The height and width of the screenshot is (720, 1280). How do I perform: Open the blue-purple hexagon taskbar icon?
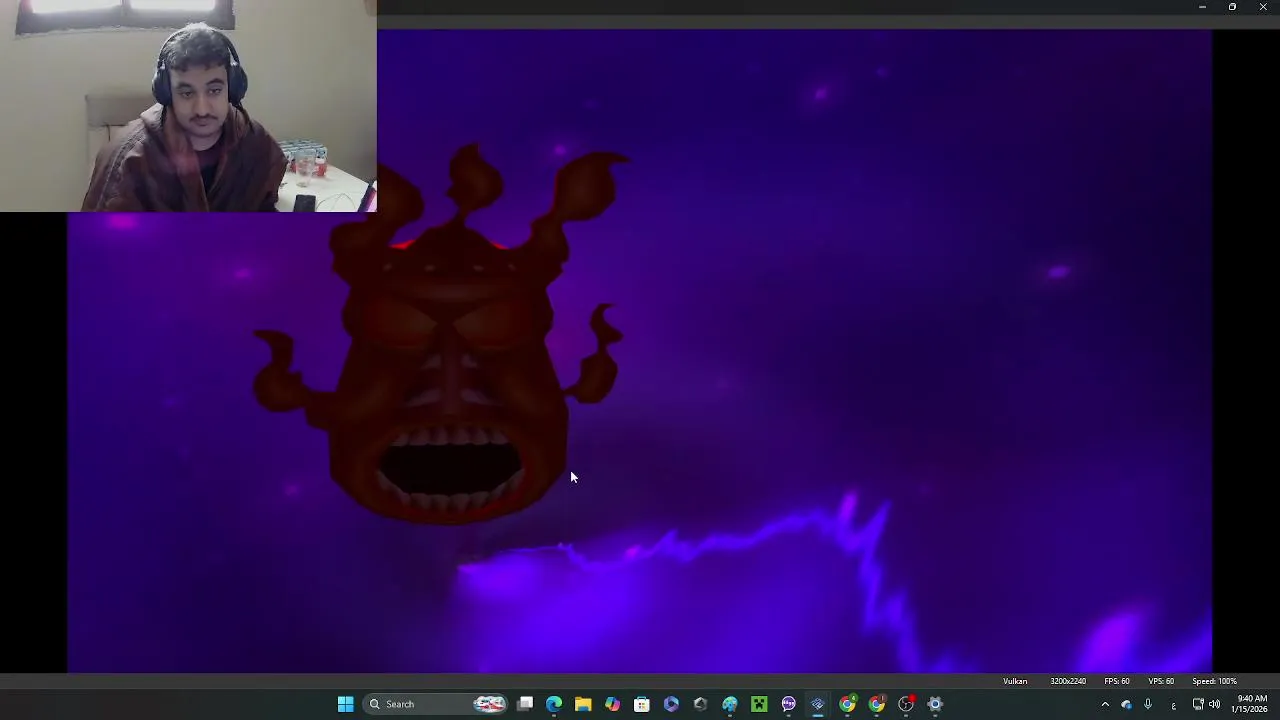point(671,704)
